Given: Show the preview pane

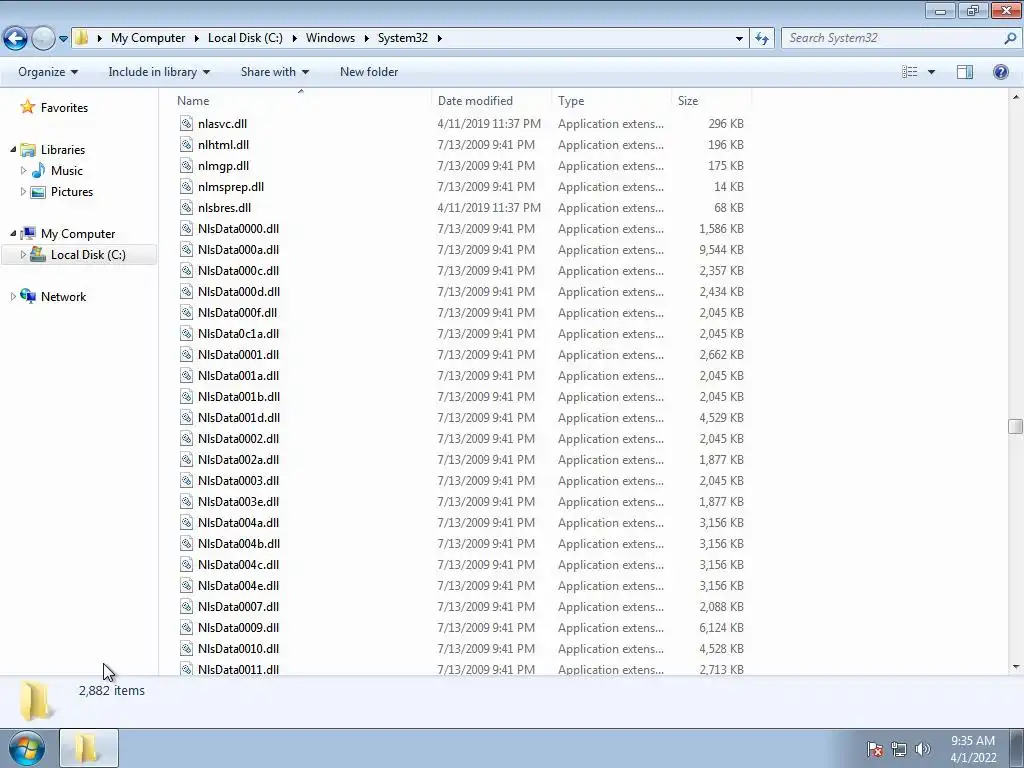Looking at the screenshot, I should click(965, 72).
